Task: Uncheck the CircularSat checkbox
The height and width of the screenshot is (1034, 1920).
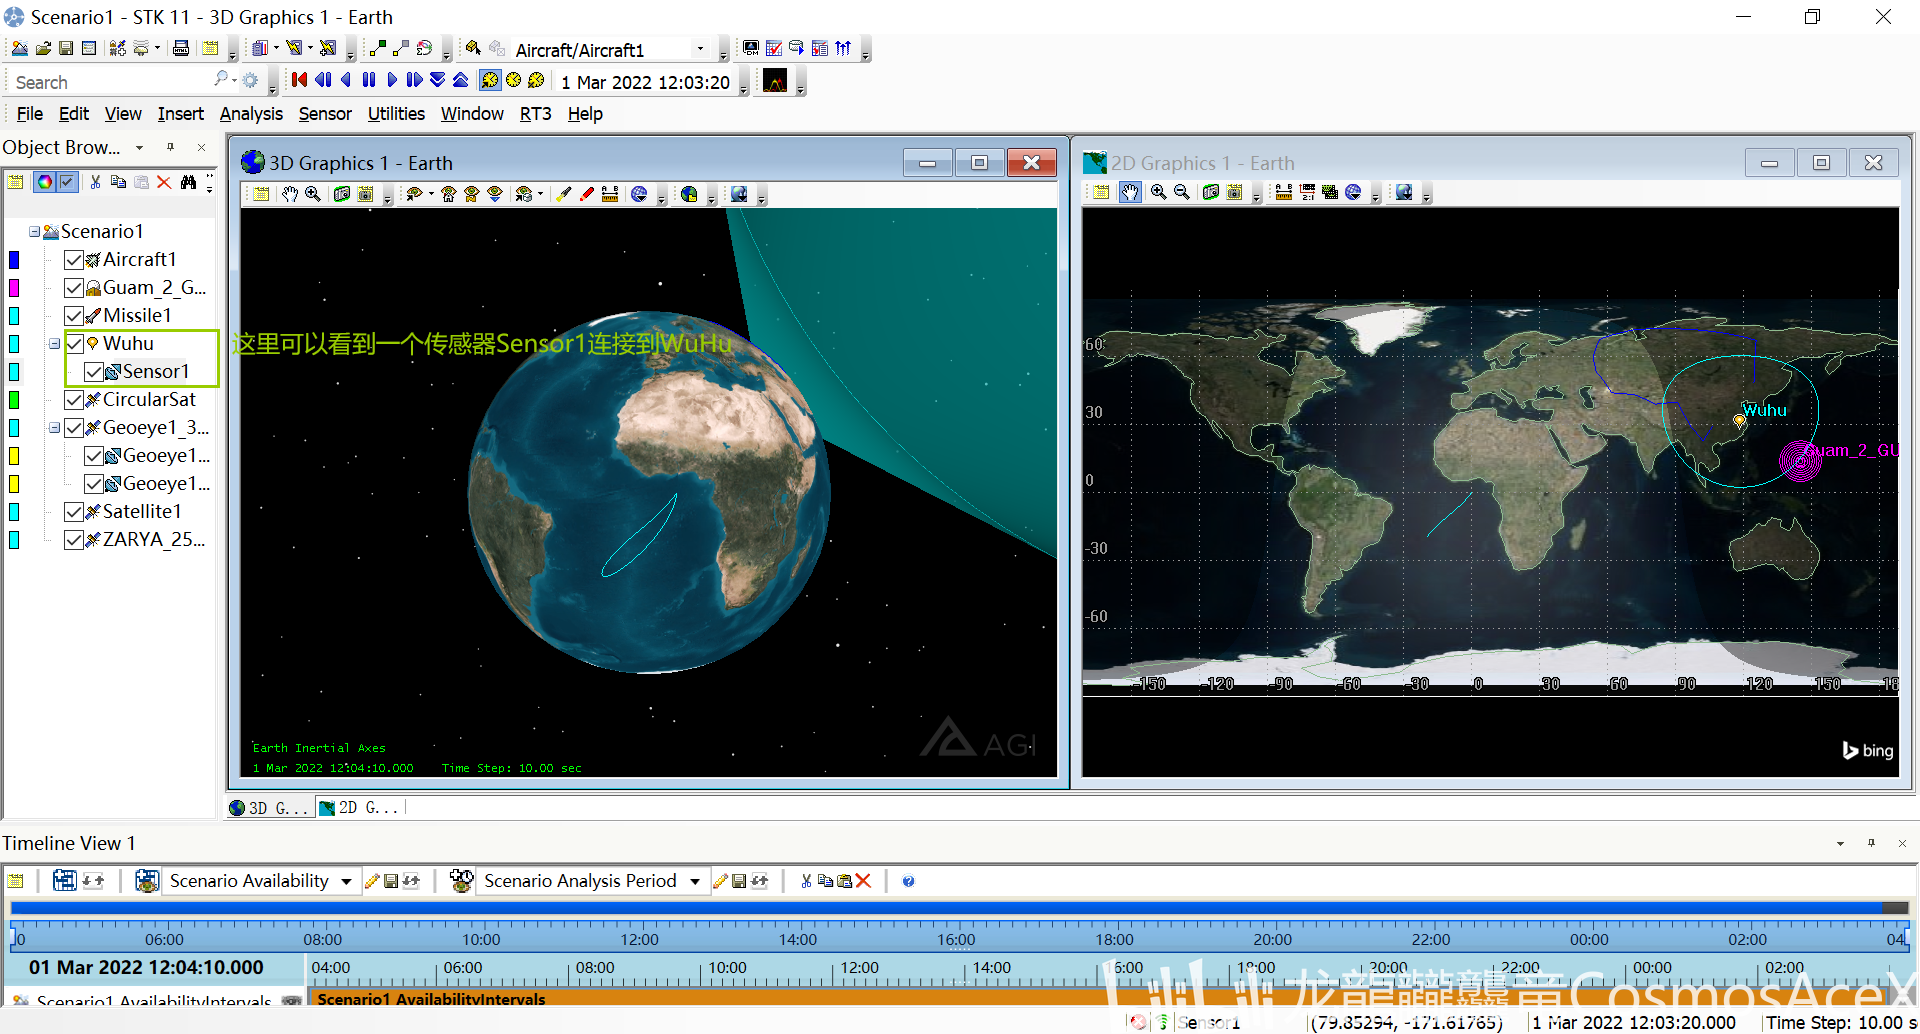Action: tap(74, 400)
